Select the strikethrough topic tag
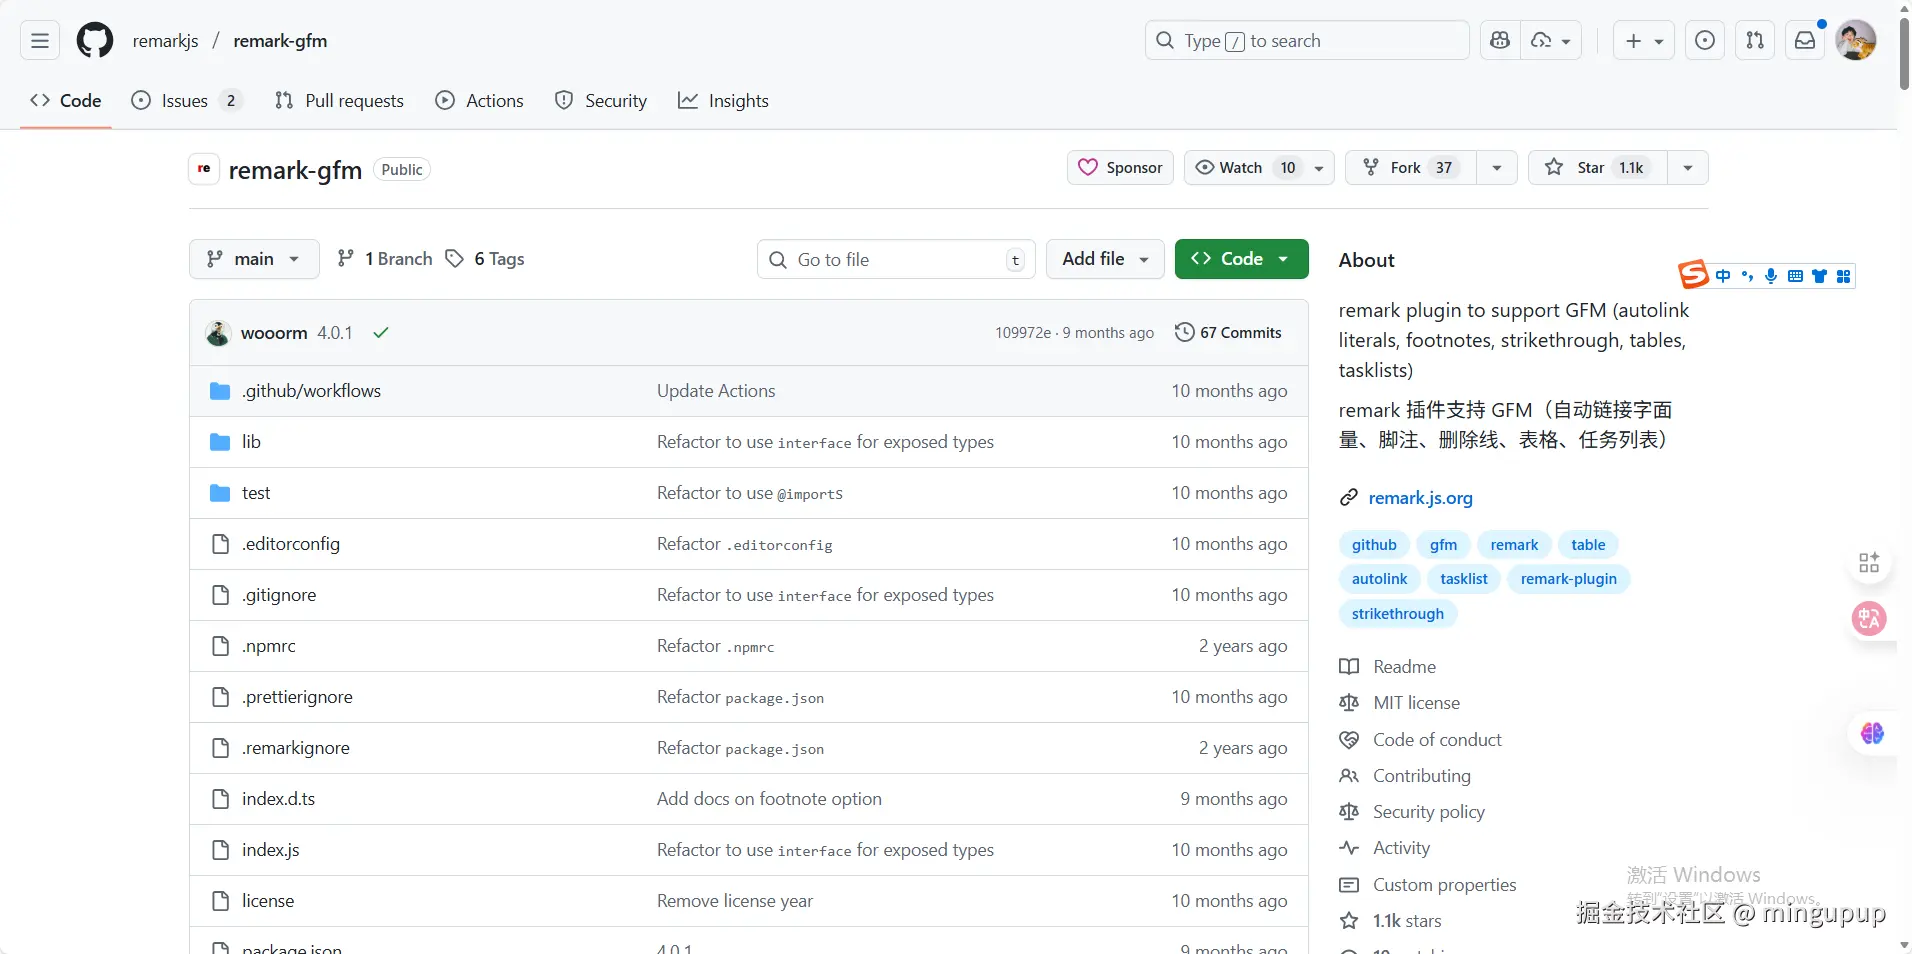1912x954 pixels. pyautogui.click(x=1398, y=614)
